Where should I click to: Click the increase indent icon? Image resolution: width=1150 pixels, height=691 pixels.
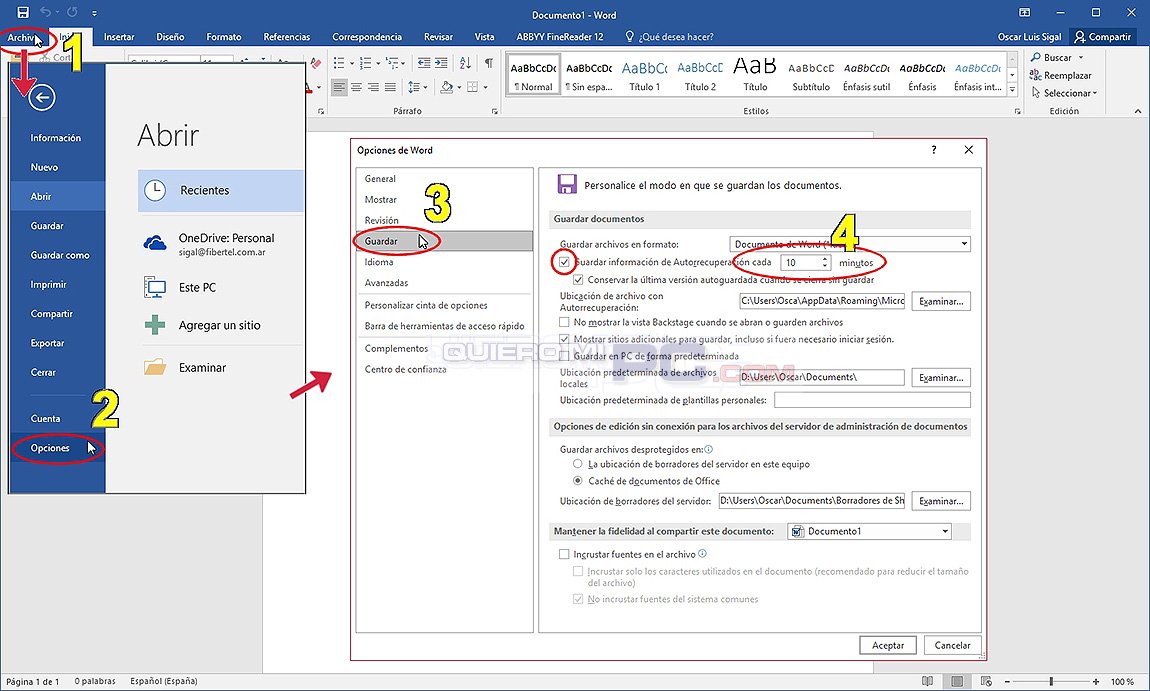[440, 63]
